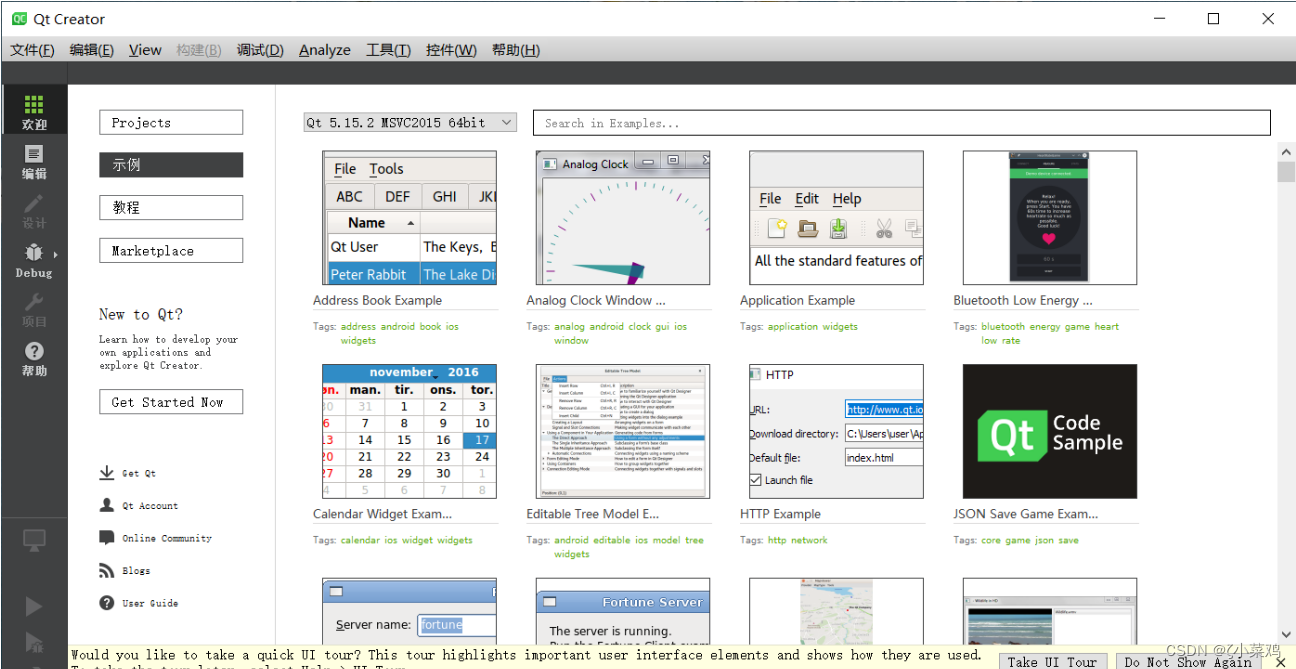The image size is (1296, 669).
Task: Click the Online Community link
Action: coord(167,538)
